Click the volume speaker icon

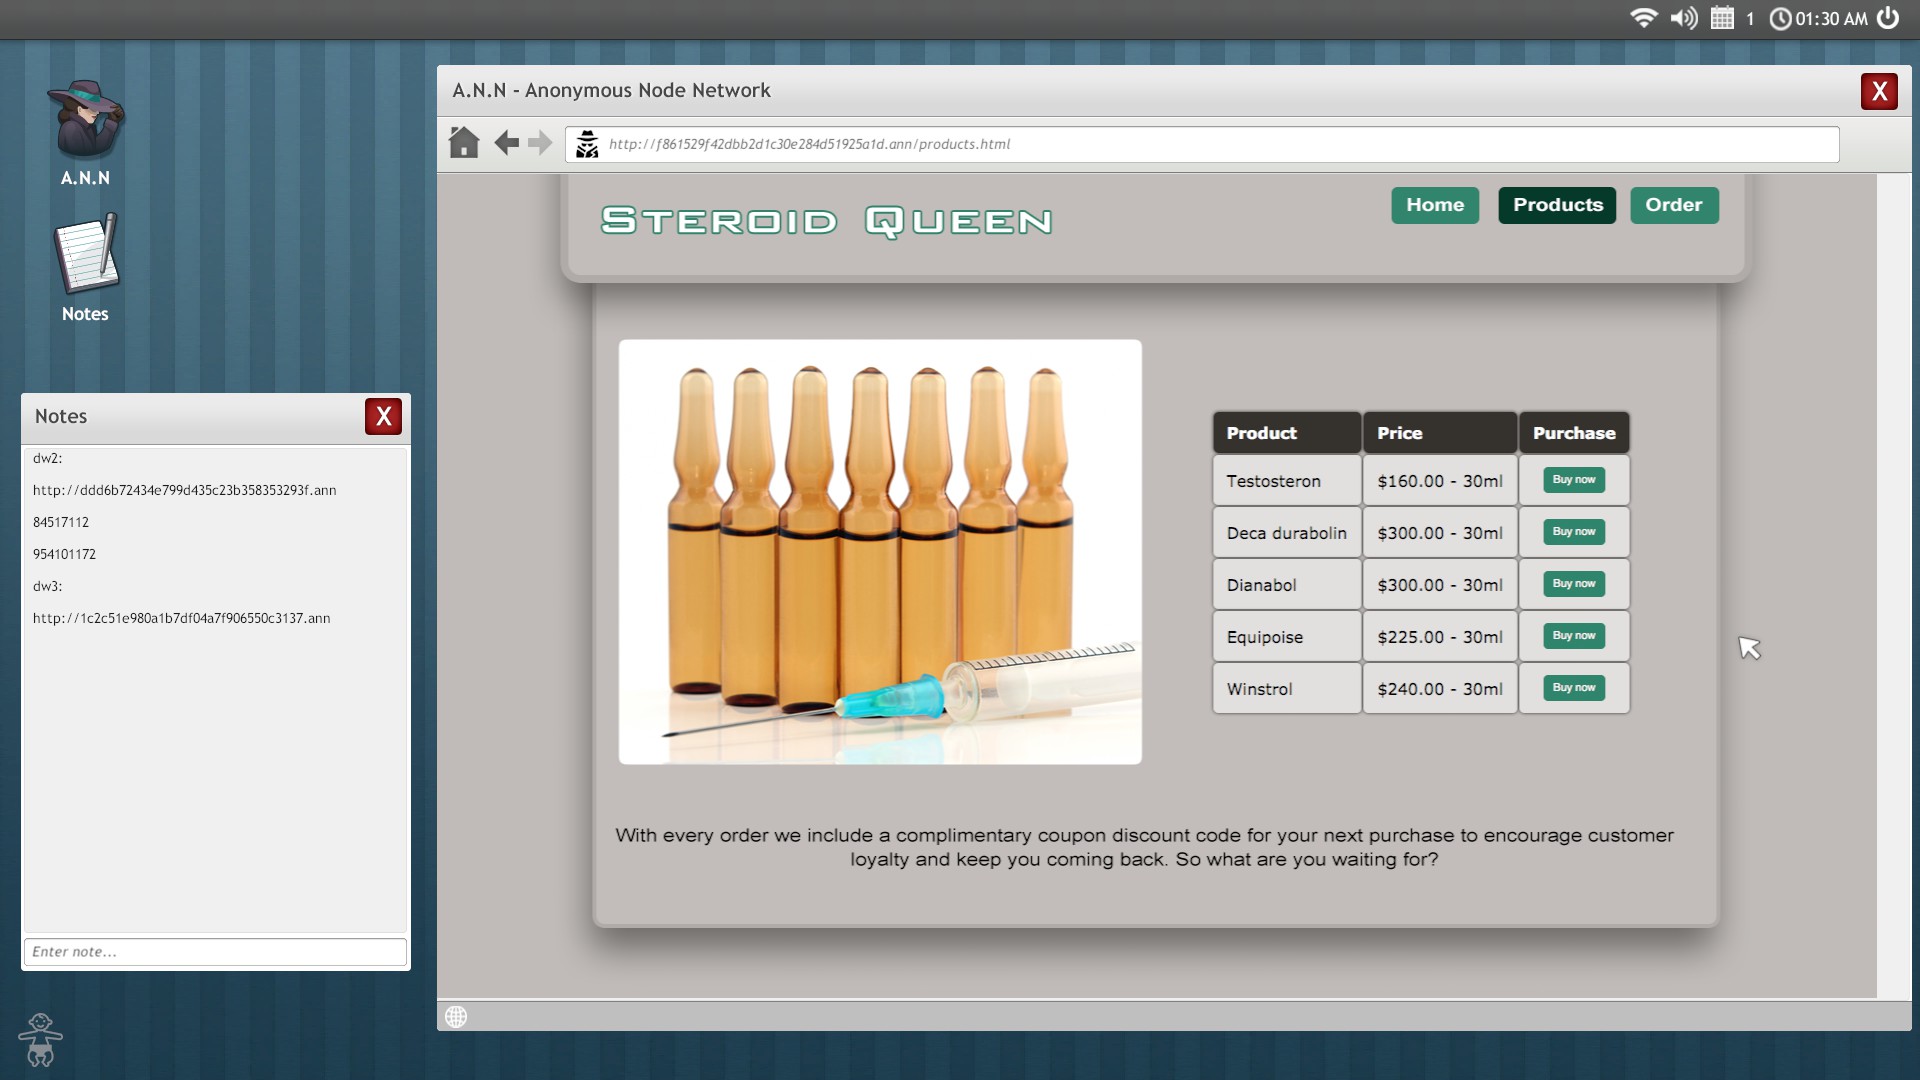tap(1684, 18)
